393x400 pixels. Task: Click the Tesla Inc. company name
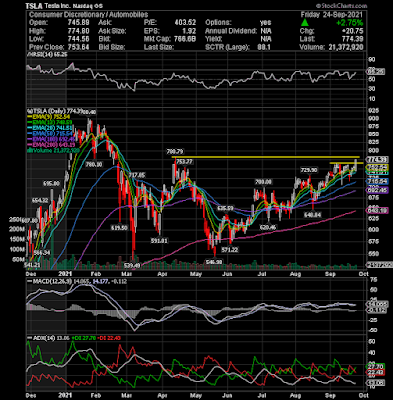point(57,6)
